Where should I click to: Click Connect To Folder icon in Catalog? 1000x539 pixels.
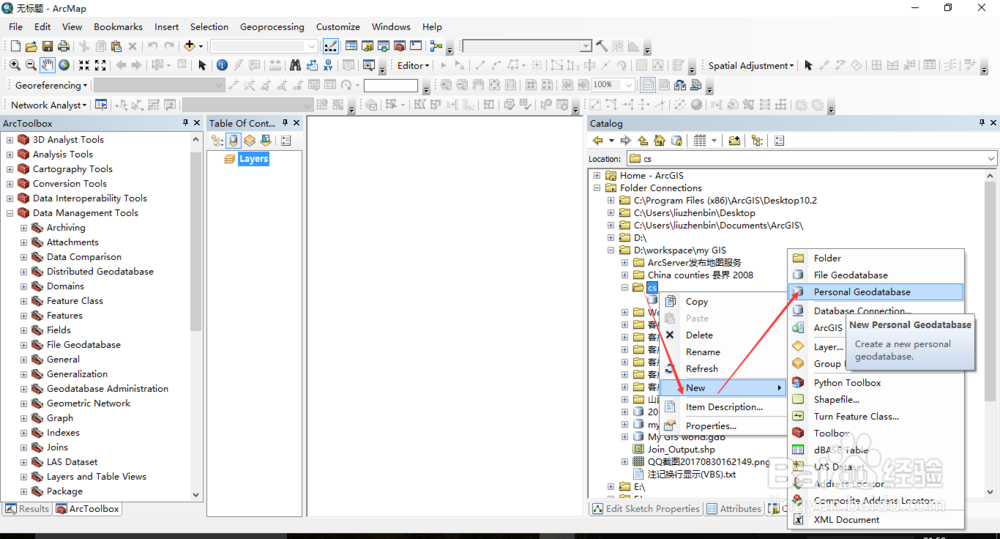(x=734, y=140)
